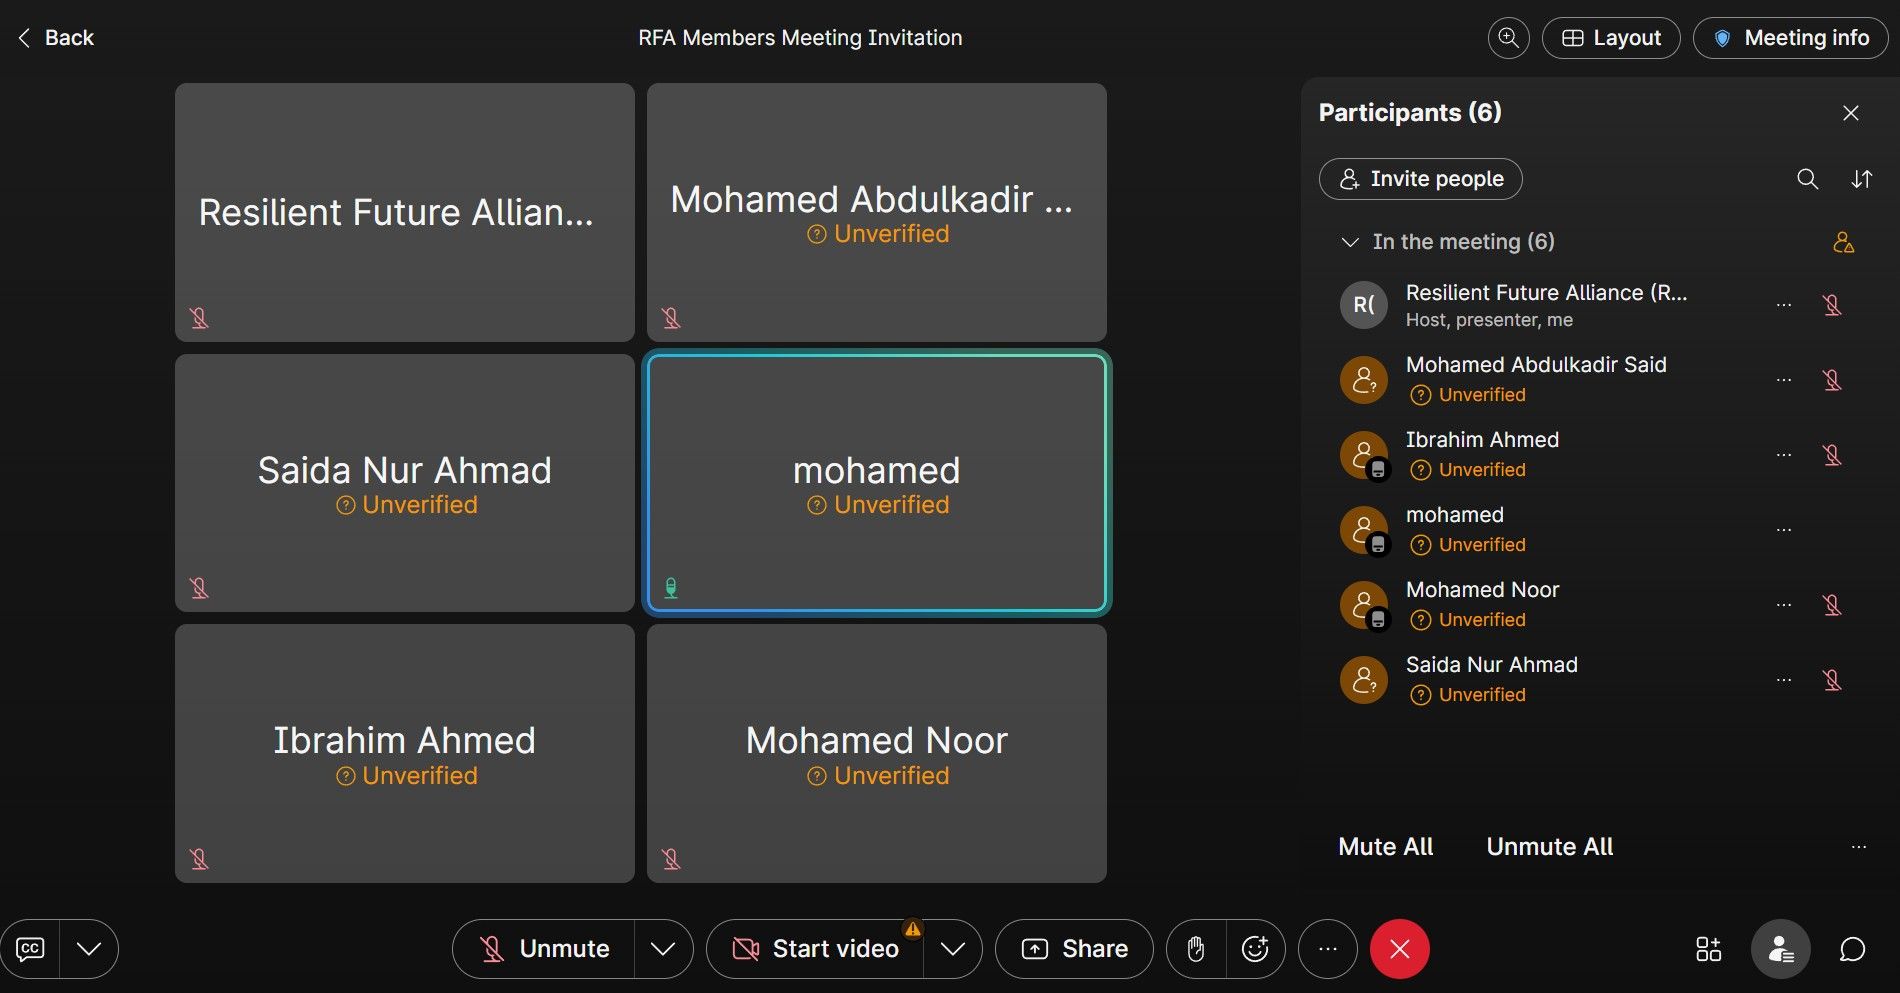Open more options in bottom toolbar
1900x993 pixels.
[x=1328, y=949]
